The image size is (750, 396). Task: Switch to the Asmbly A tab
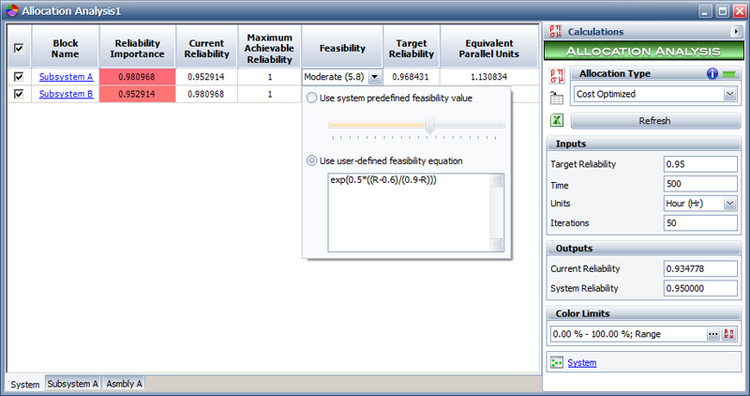tap(124, 384)
